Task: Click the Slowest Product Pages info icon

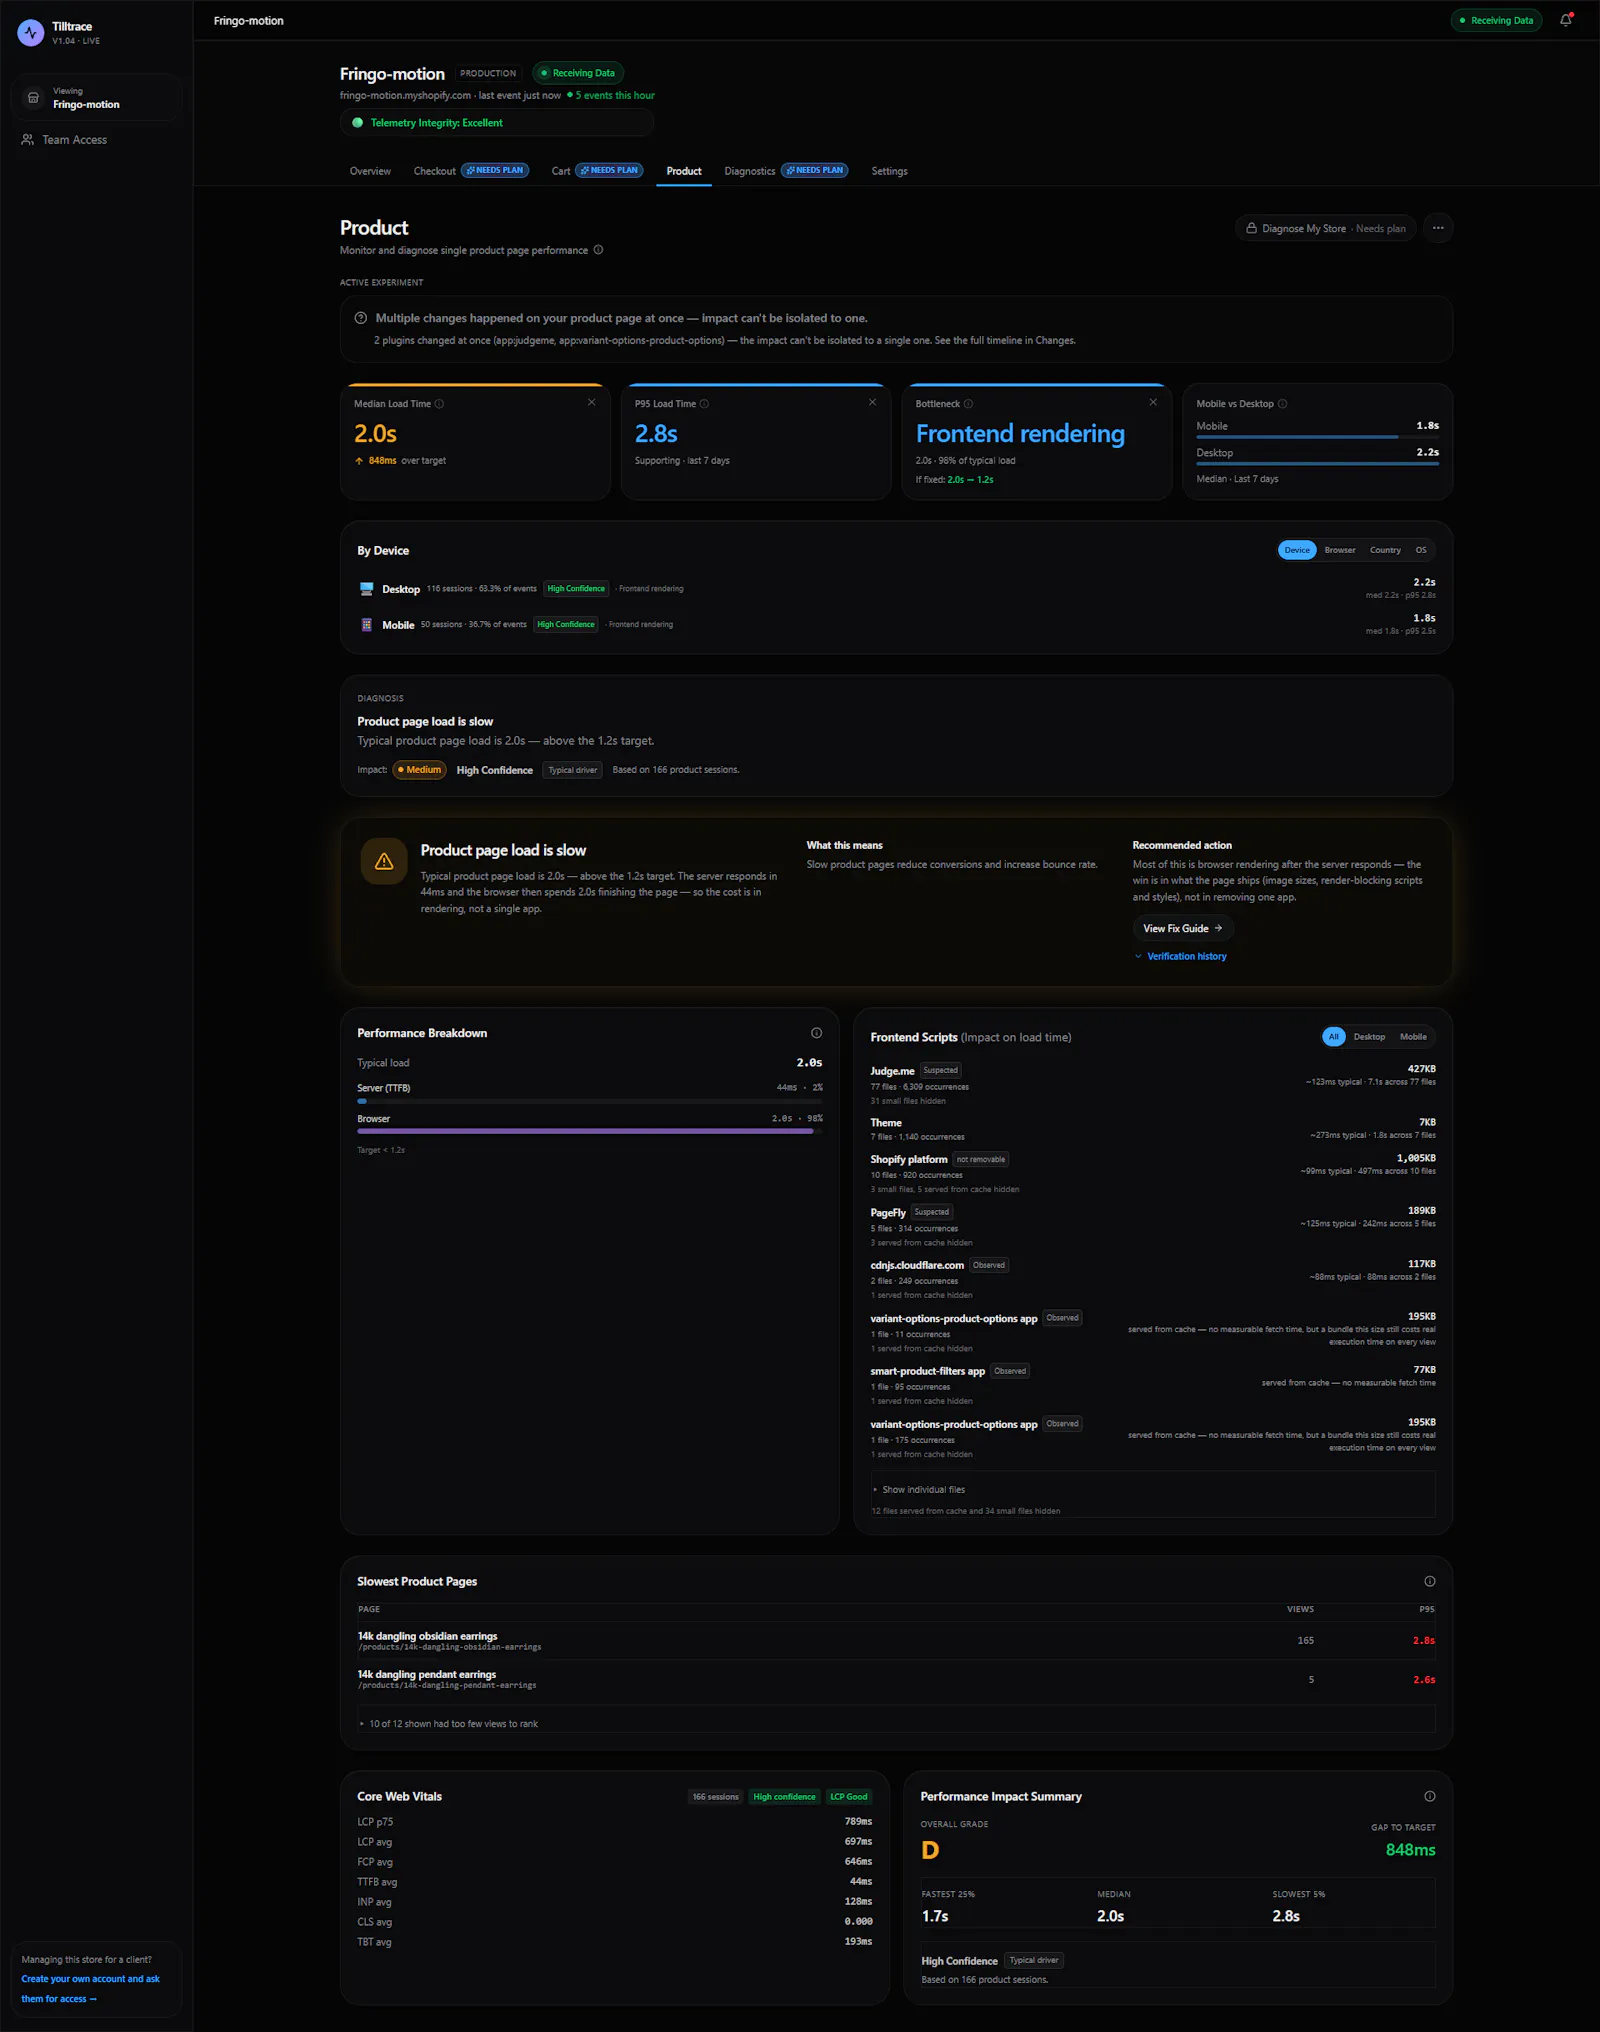Action: pos(1430,1581)
